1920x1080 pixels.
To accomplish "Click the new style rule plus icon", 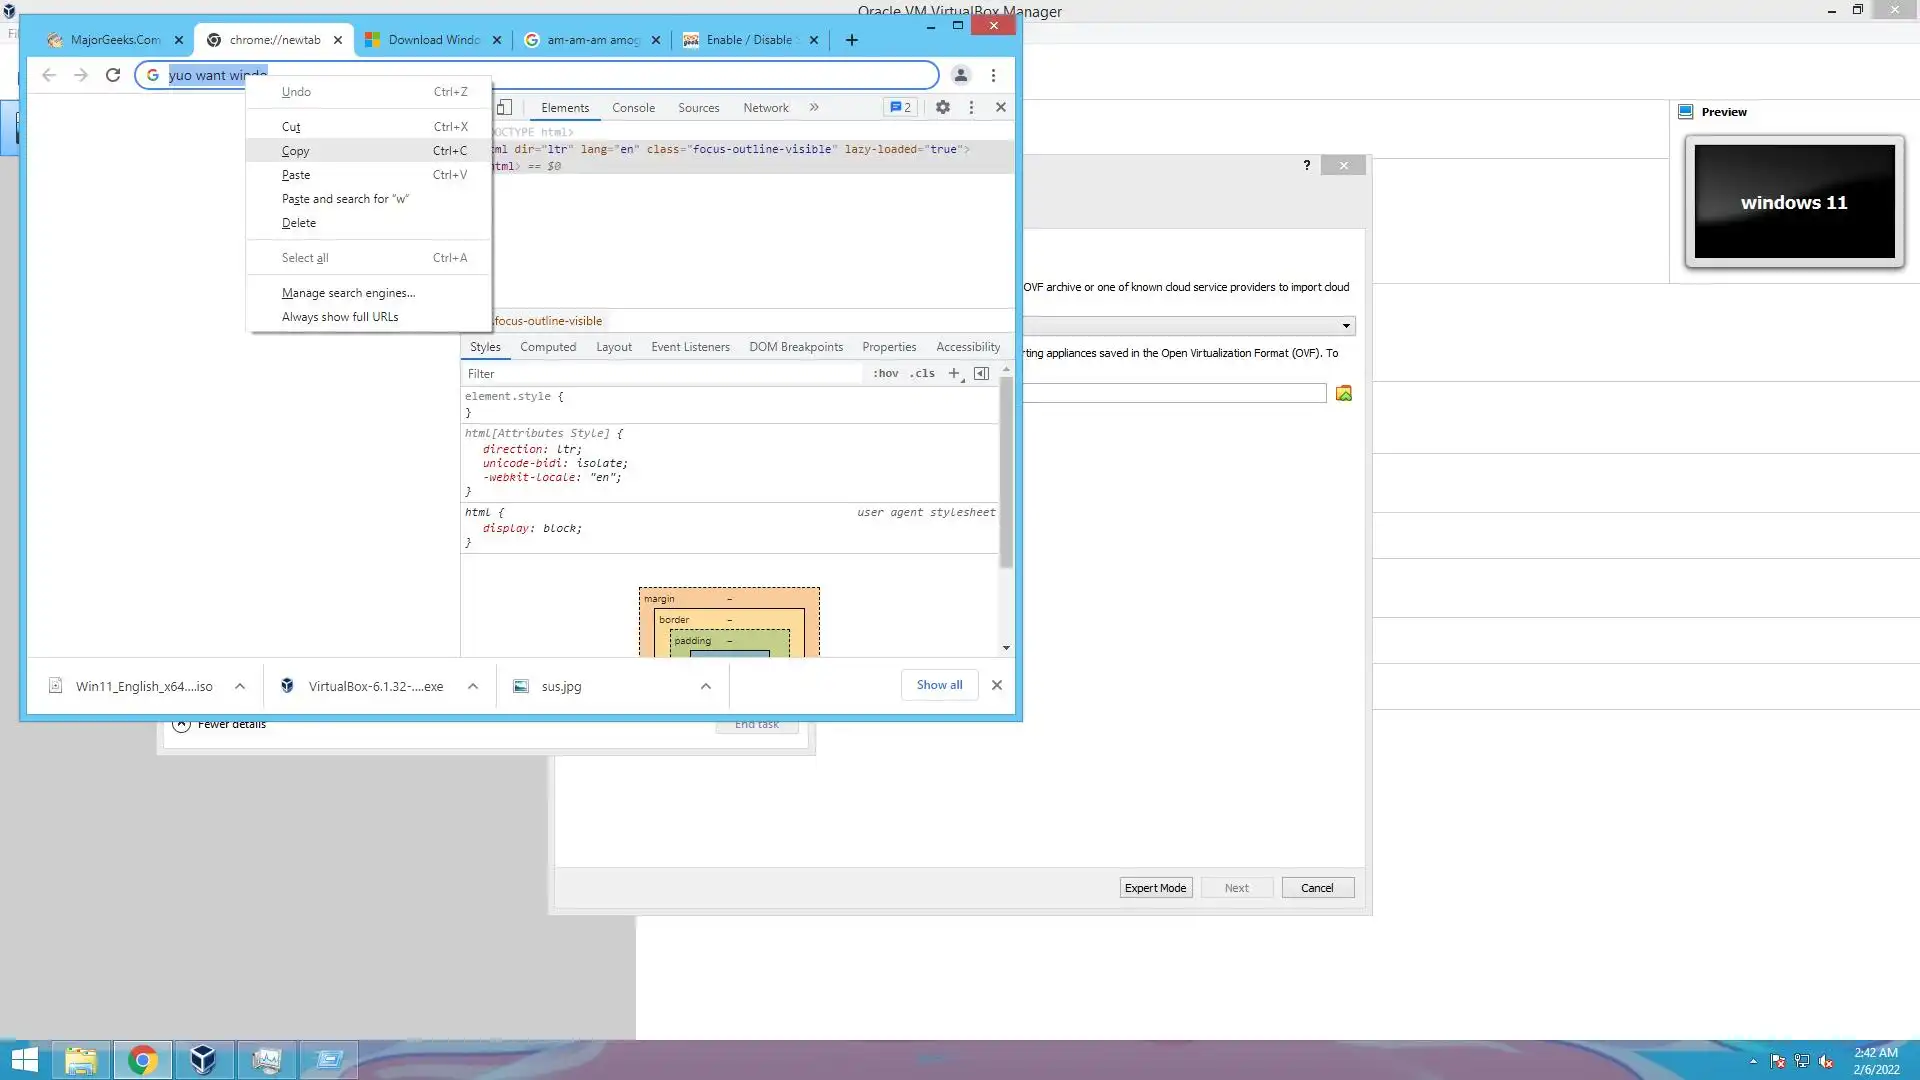I will point(954,373).
